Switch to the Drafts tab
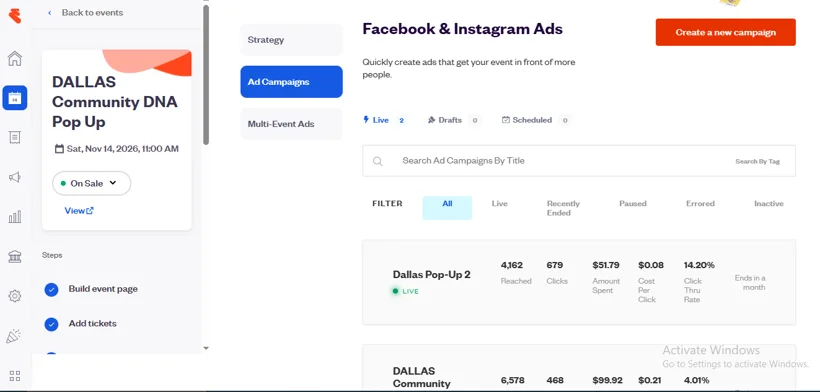 [x=453, y=120]
